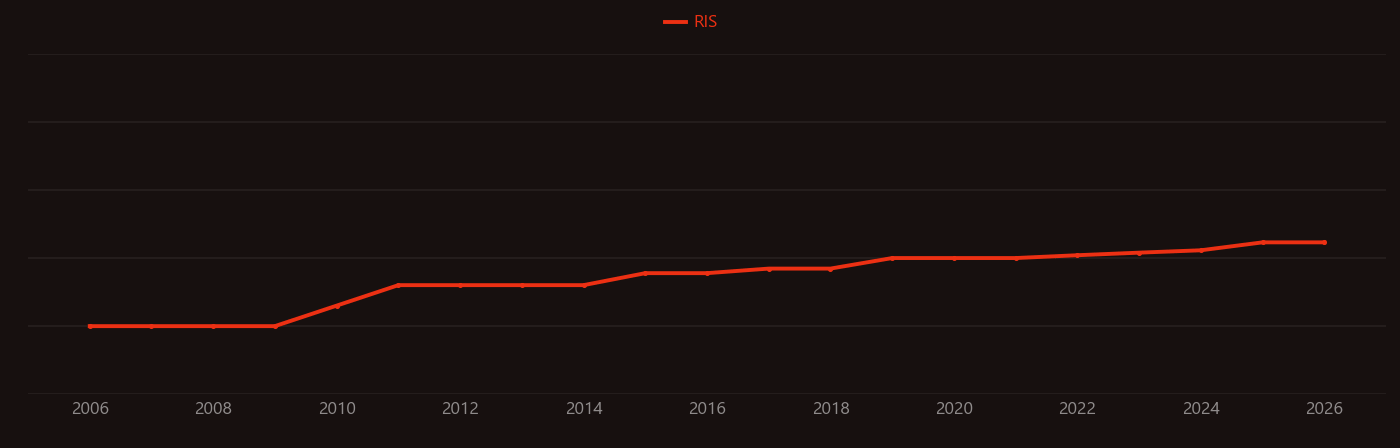Click the 2008 x-axis label
Viewport: 1400px width, 448px height.
213,409
